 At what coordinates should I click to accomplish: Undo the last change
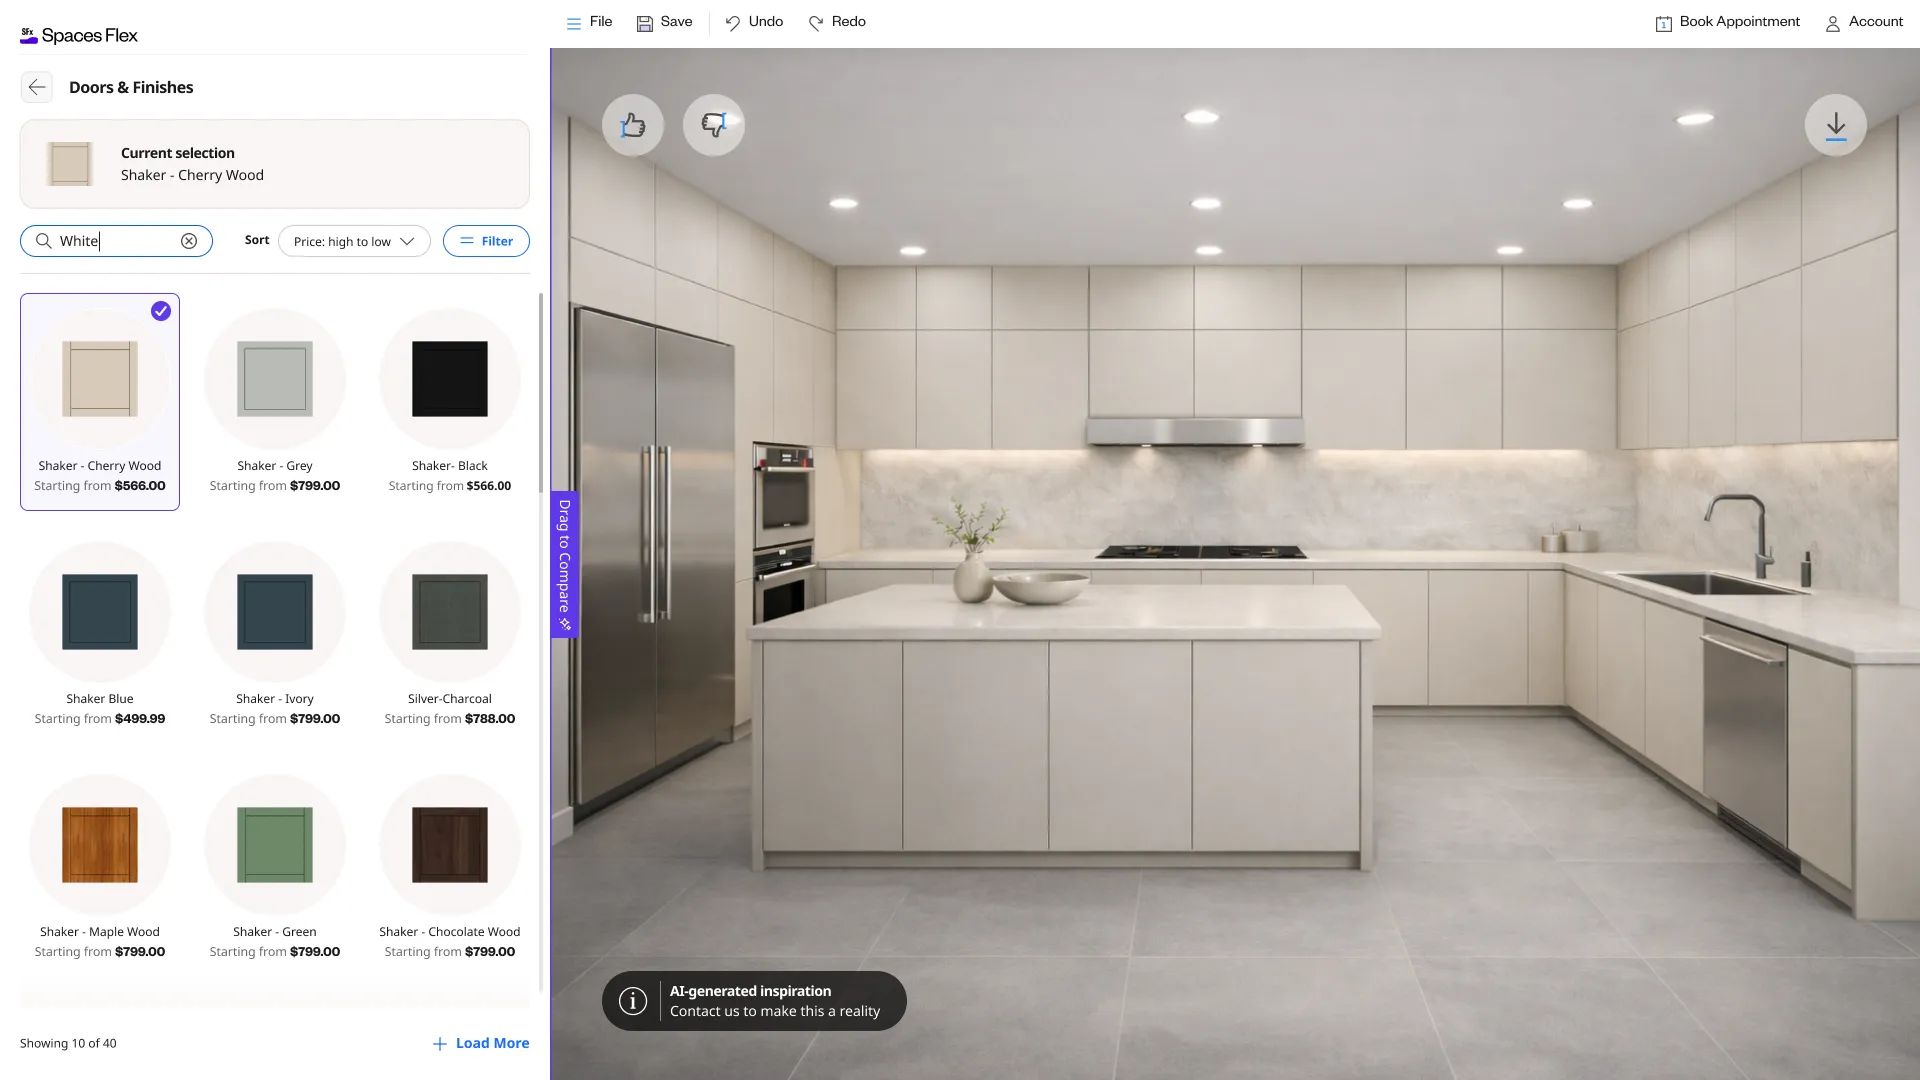pos(754,22)
